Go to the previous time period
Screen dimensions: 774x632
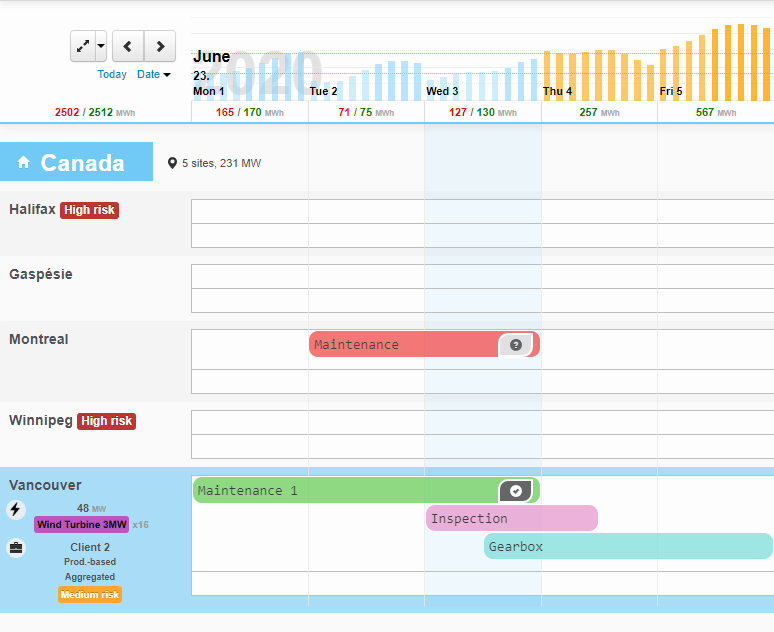128,46
